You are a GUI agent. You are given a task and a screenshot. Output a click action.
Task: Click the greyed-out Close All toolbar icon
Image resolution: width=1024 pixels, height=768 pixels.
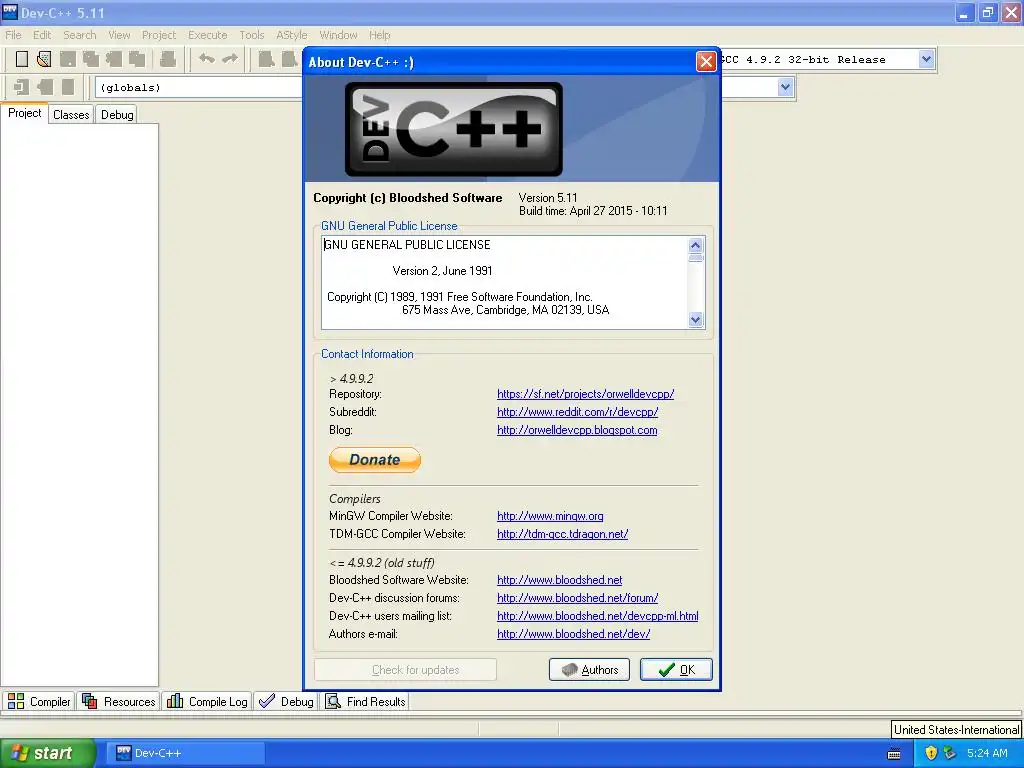point(136,59)
